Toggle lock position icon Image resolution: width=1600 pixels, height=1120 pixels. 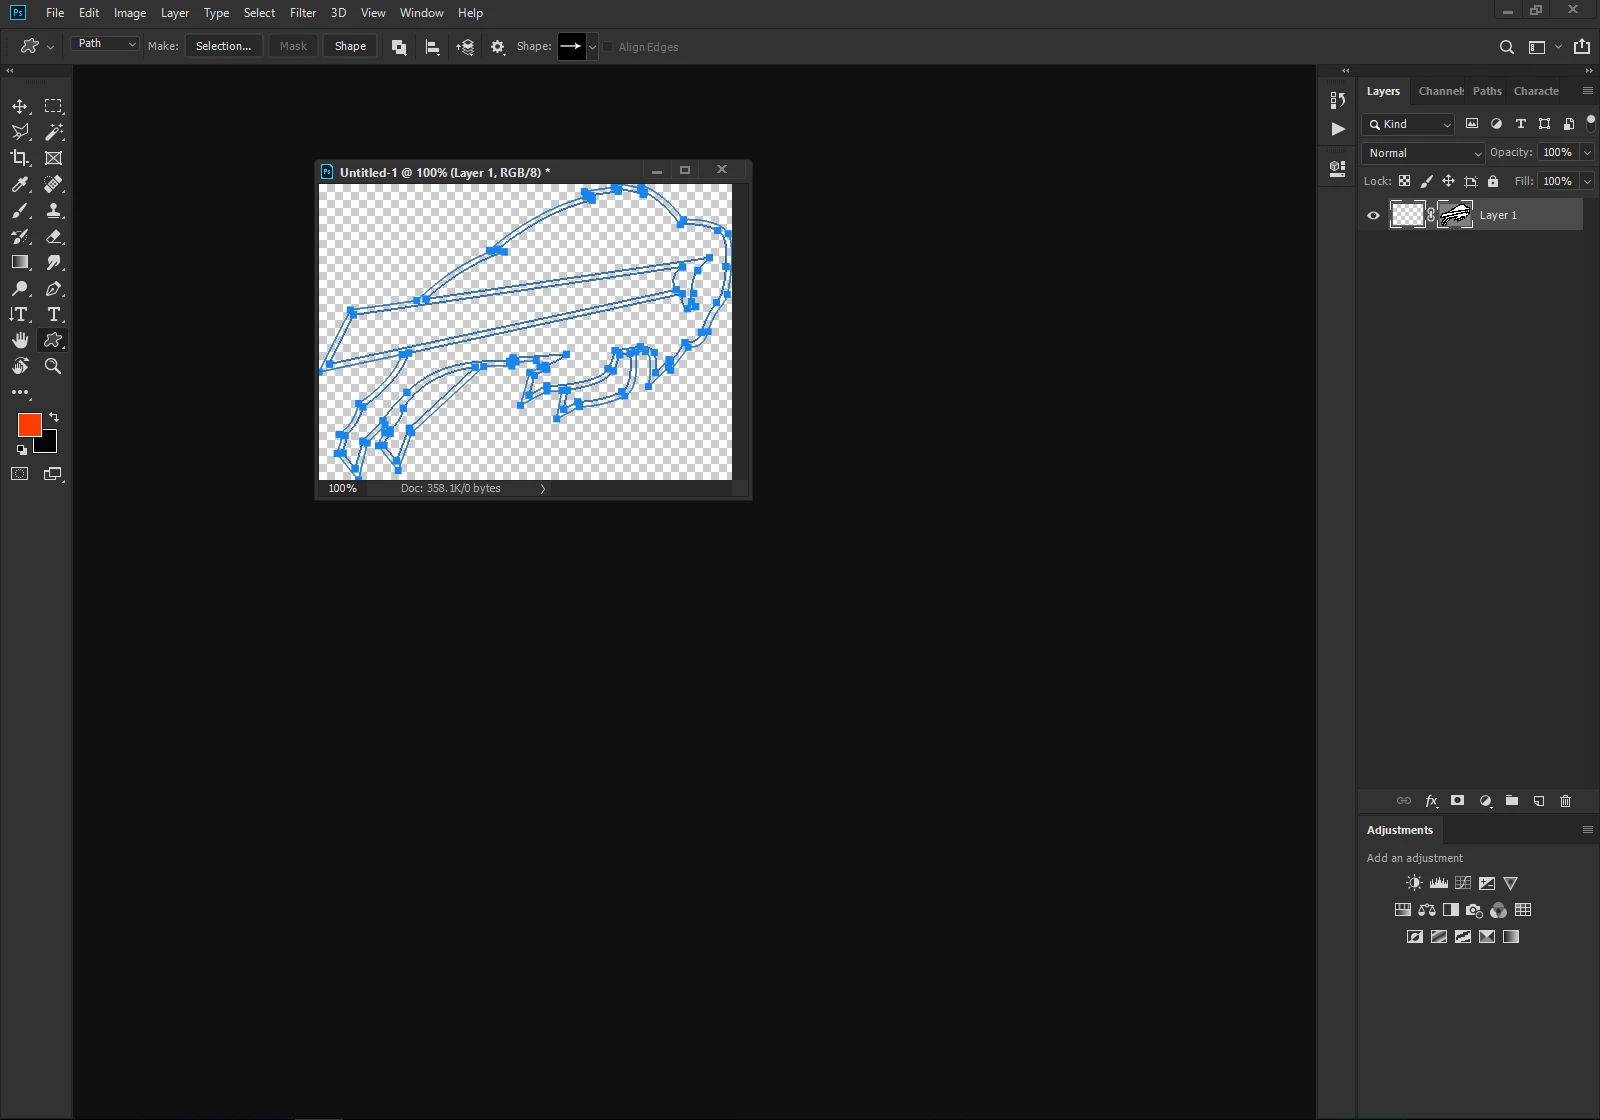pyautogui.click(x=1448, y=181)
